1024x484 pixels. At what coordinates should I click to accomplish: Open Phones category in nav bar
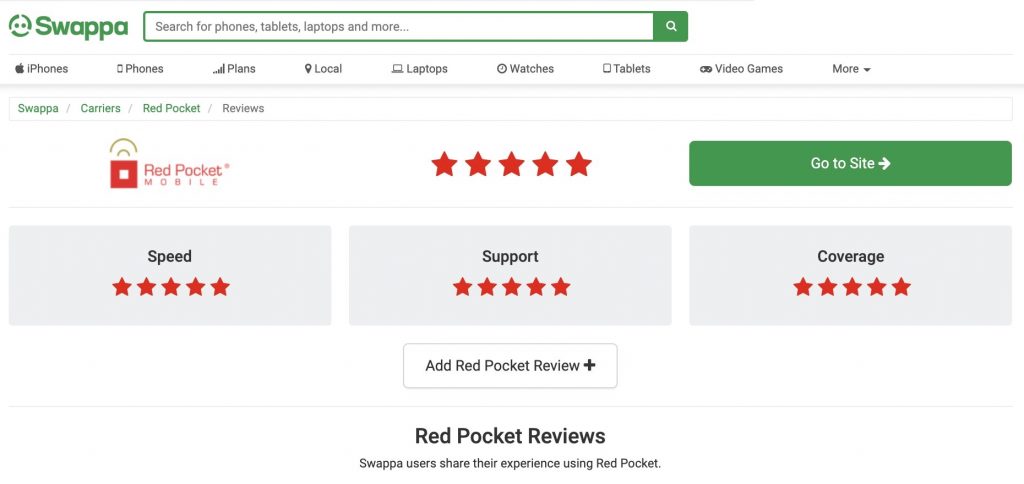[x=140, y=69]
